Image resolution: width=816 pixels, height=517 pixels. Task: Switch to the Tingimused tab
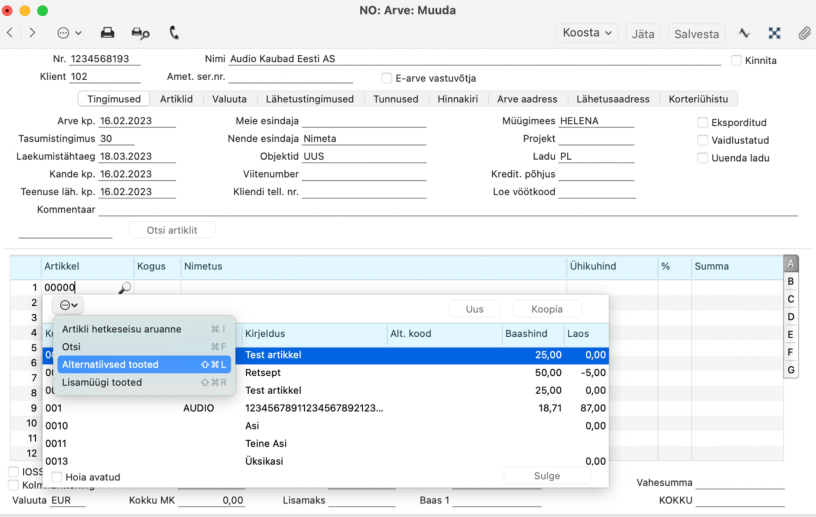pos(113,99)
